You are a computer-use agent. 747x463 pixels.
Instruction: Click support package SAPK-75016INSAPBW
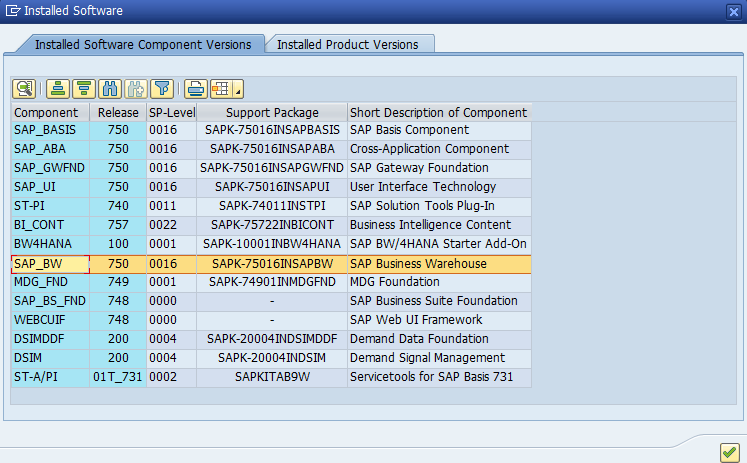click(272, 264)
